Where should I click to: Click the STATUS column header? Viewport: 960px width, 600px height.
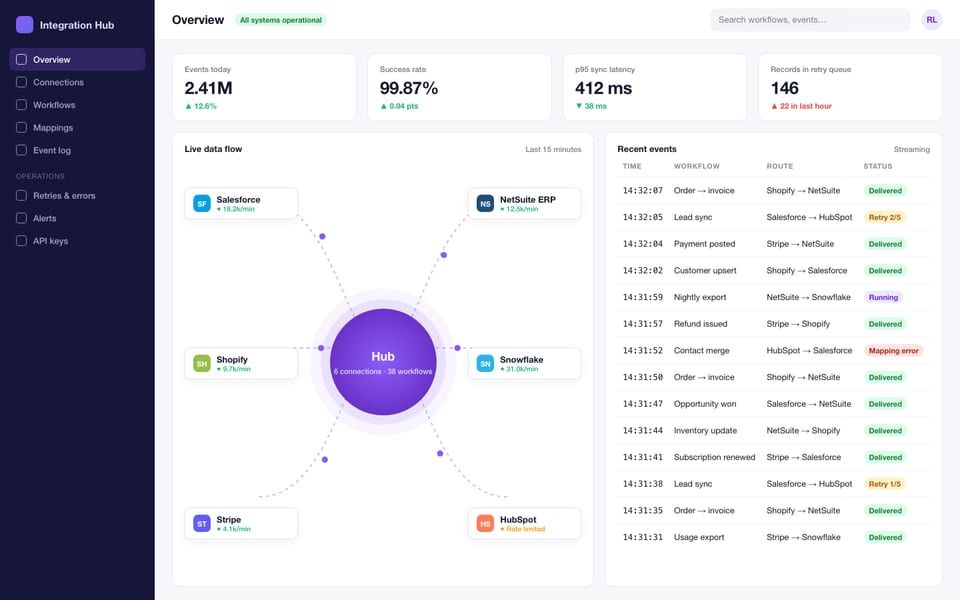877,166
